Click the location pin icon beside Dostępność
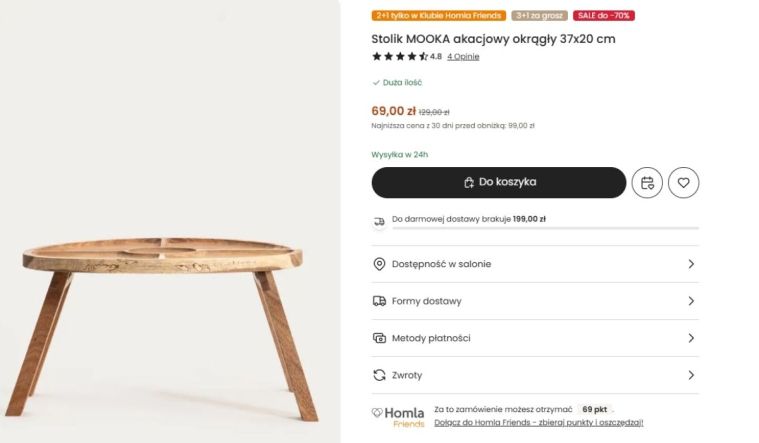The height and width of the screenshot is (443, 759). coord(379,264)
